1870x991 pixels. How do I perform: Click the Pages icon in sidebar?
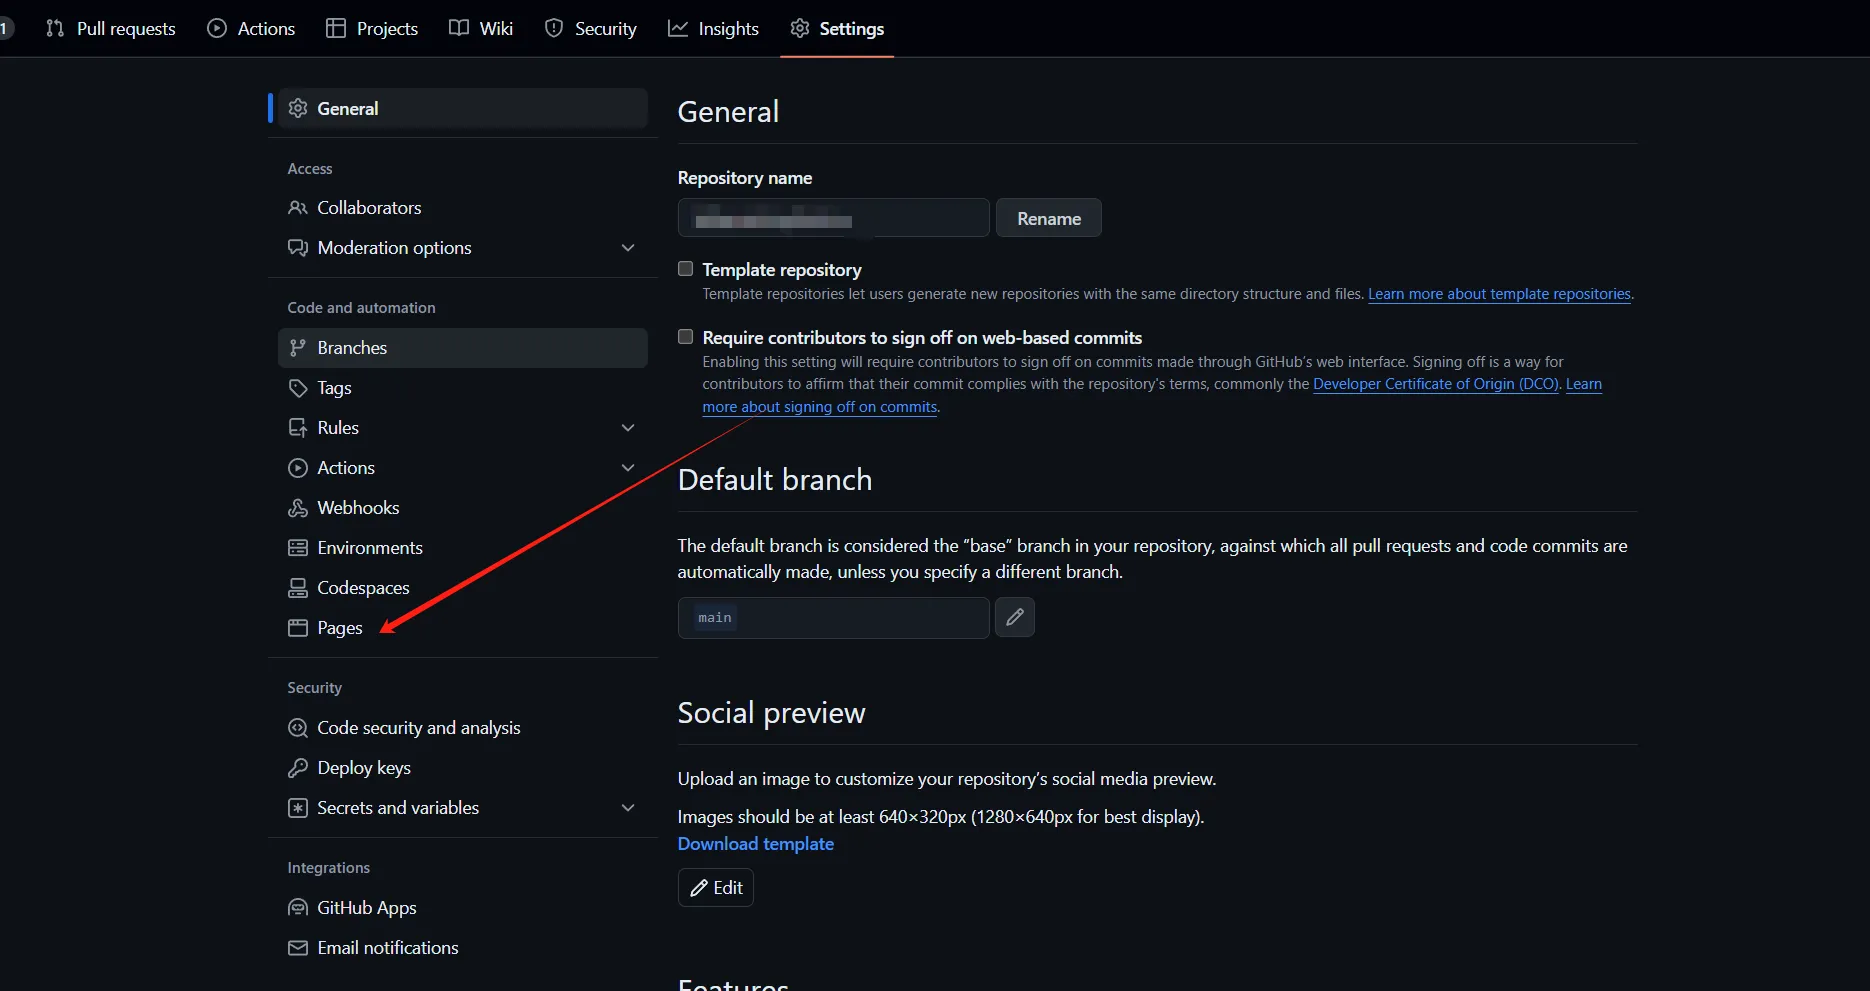coord(298,628)
